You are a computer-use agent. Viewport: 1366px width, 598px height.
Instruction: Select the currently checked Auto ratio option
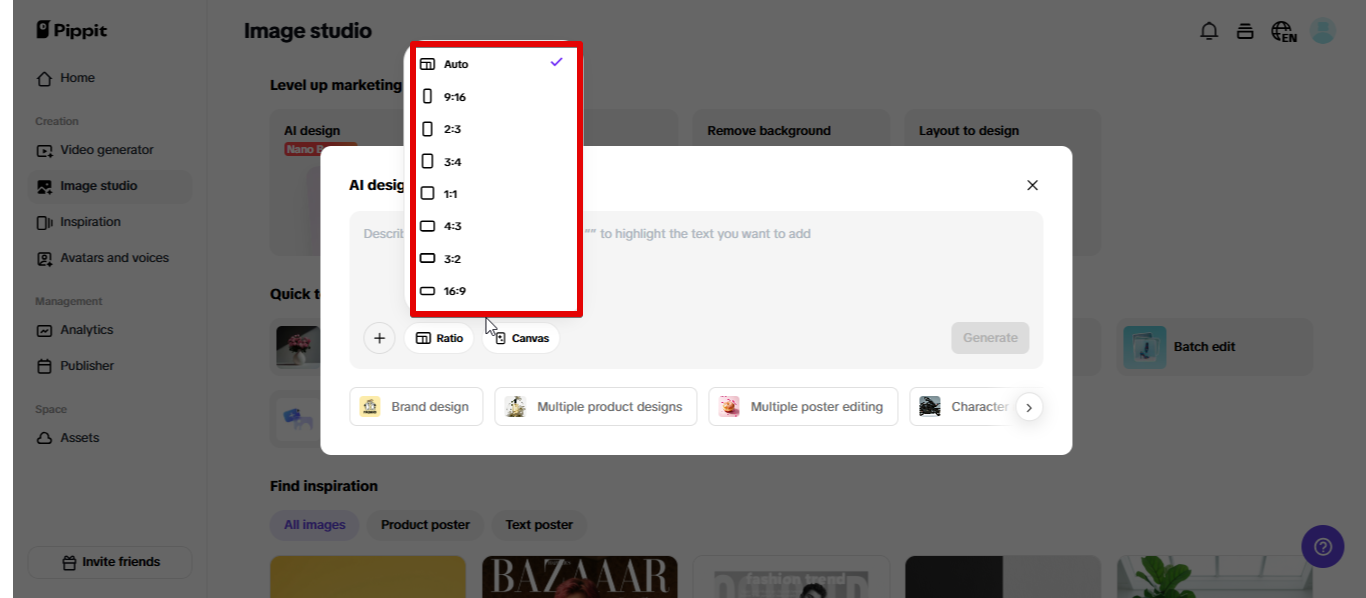point(455,63)
